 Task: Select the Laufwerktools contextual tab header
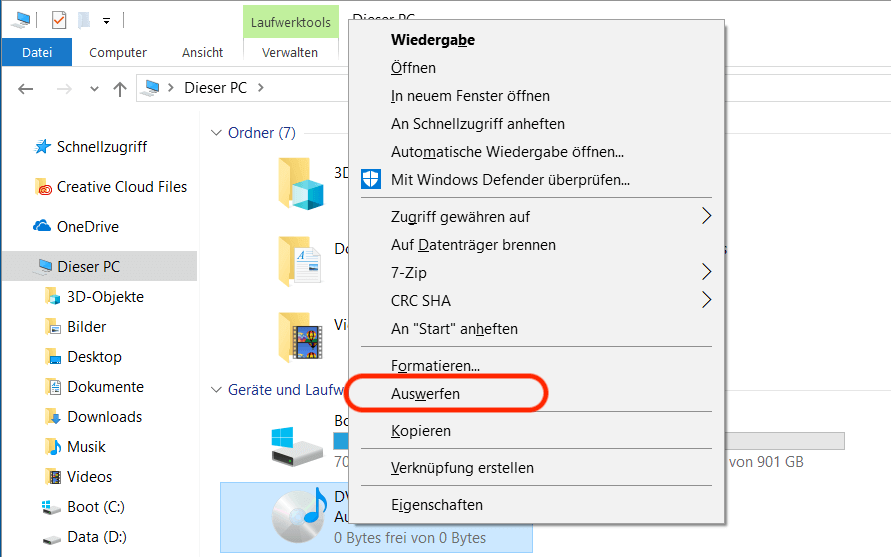tap(291, 22)
